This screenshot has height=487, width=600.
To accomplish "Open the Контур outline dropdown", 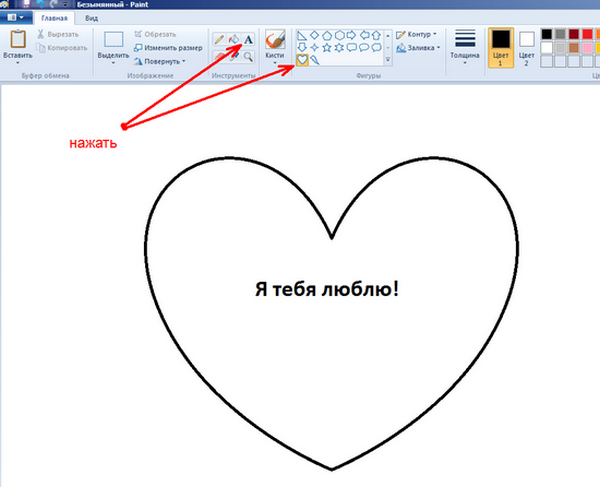I will click(x=418, y=34).
